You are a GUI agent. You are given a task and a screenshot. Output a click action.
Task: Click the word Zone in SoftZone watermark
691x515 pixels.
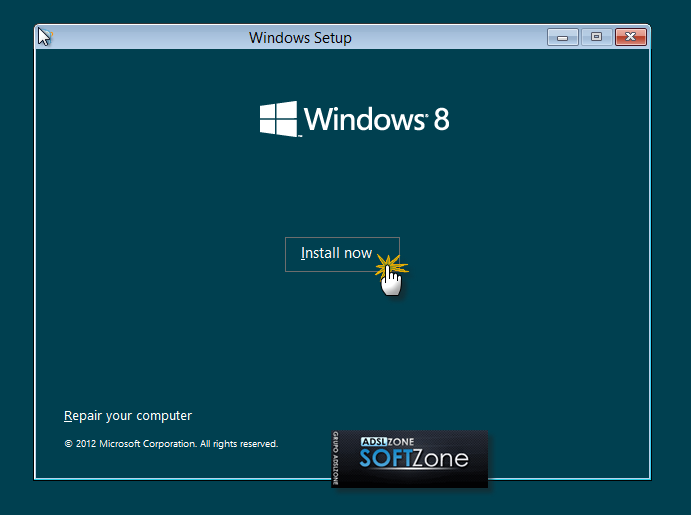pos(444,462)
